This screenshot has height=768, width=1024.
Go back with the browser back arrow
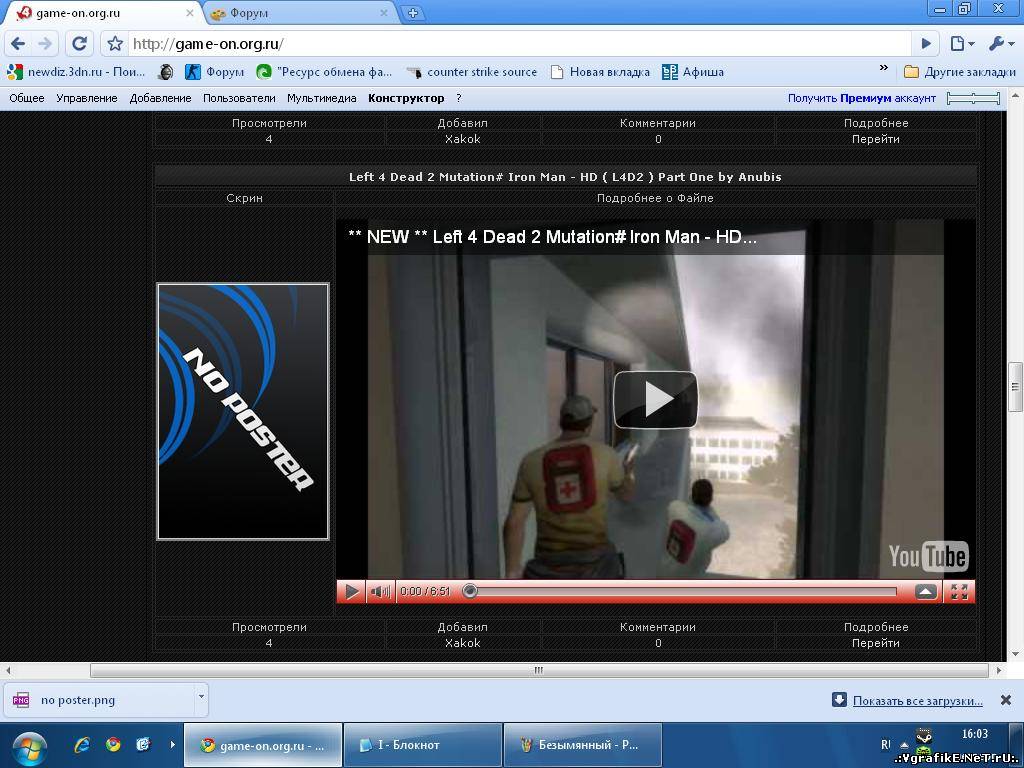(x=18, y=44)
